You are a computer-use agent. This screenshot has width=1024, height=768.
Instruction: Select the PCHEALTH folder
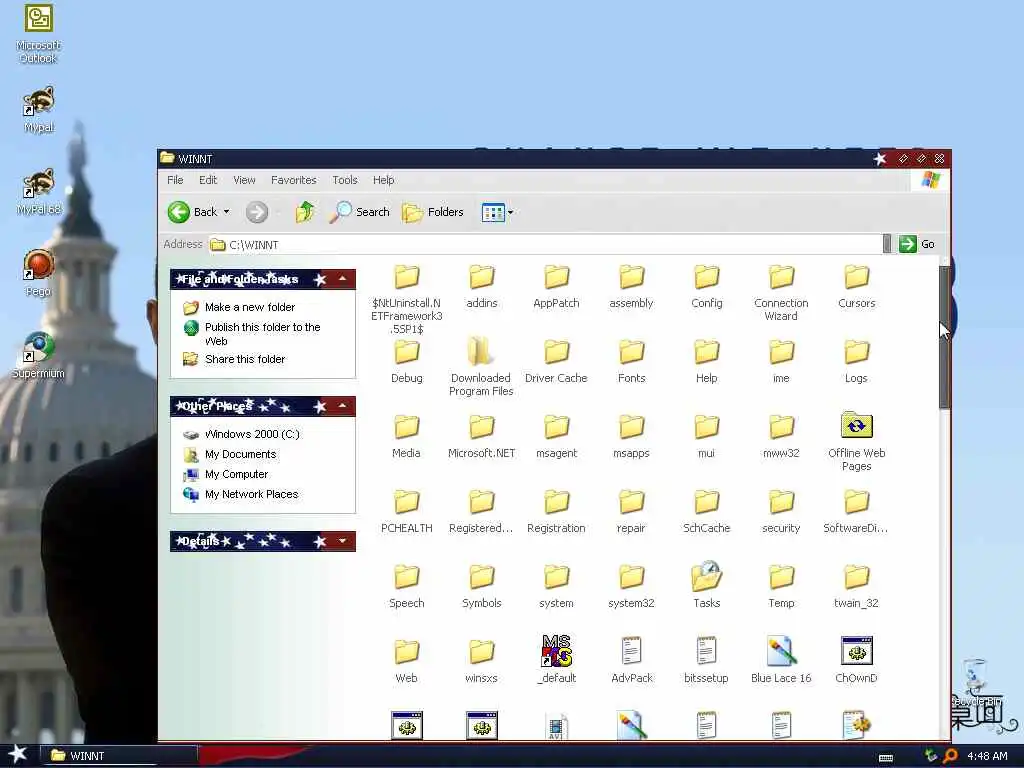406,511
